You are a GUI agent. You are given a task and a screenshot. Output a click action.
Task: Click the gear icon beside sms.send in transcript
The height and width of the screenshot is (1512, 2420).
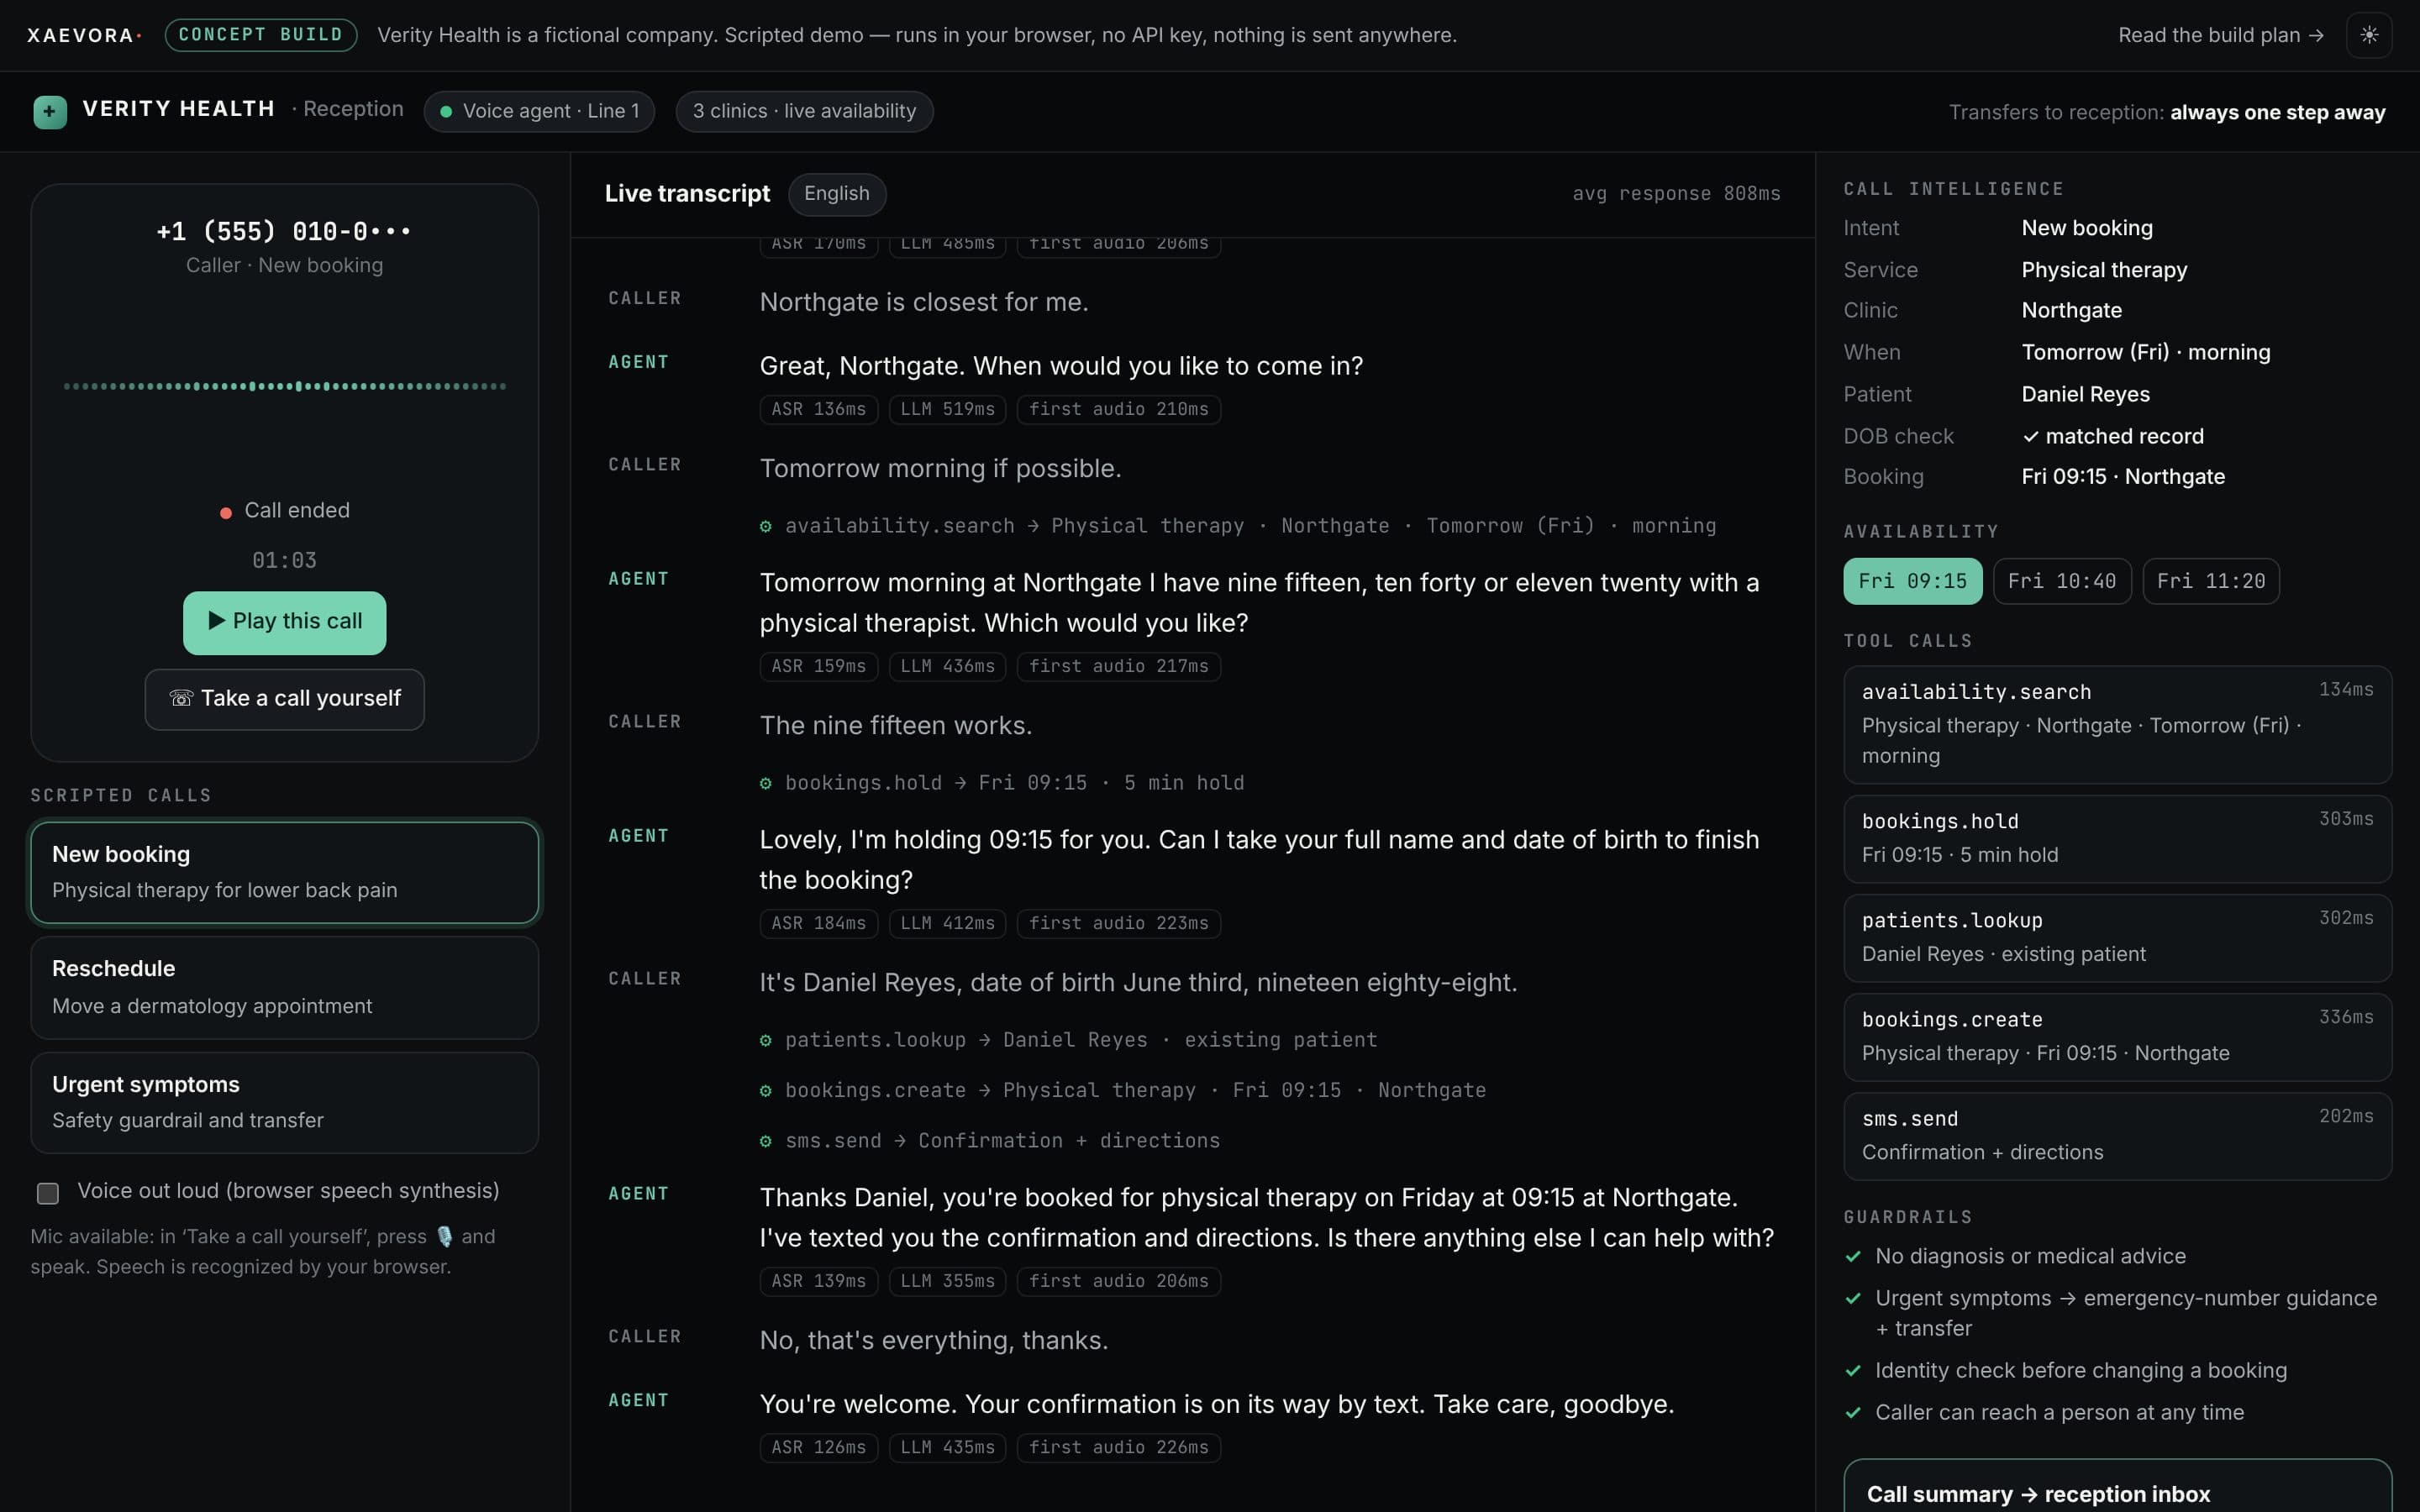[765, 1141]
